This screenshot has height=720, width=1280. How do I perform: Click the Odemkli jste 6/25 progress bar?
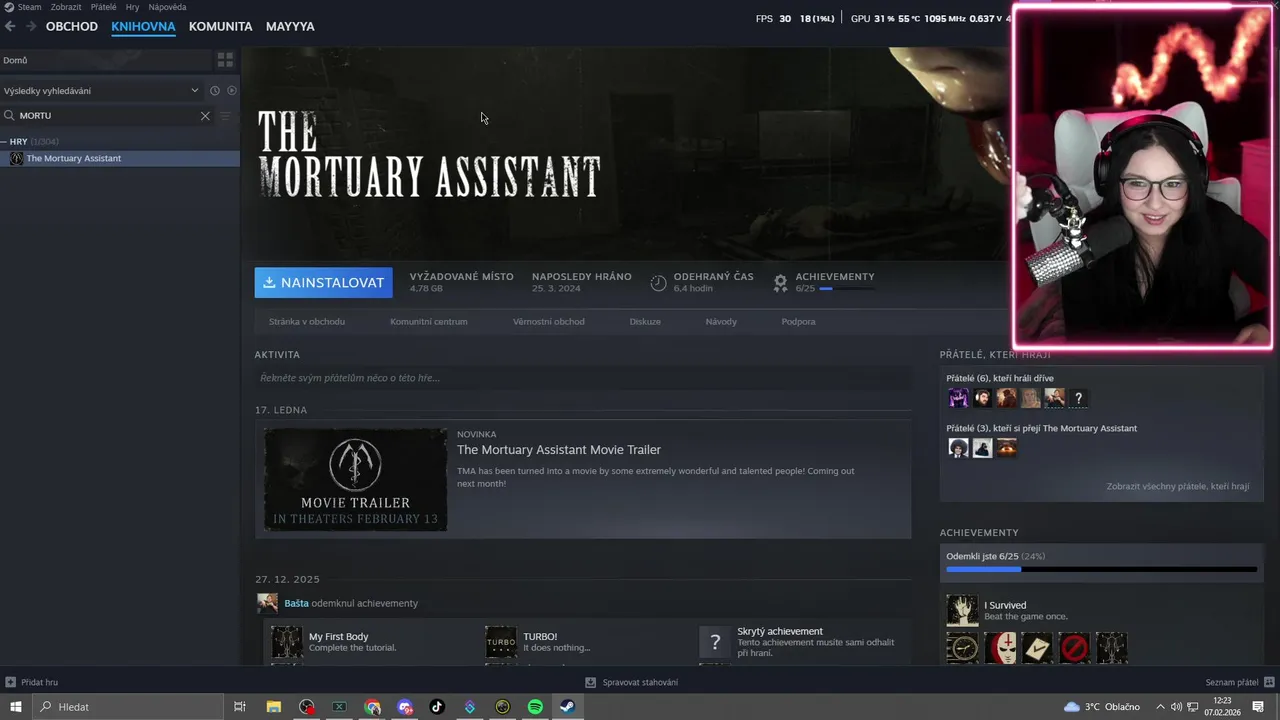click(1101, 569)
